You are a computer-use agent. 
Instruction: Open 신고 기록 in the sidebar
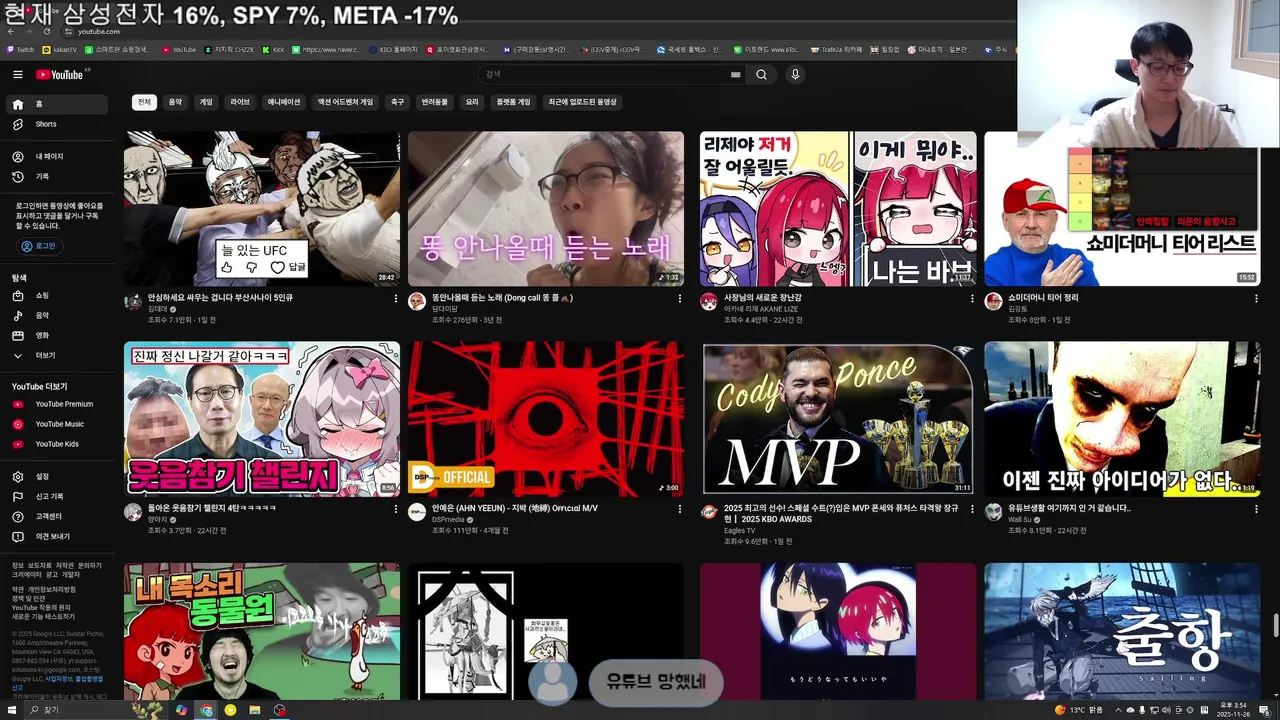[x=57, y=497]
